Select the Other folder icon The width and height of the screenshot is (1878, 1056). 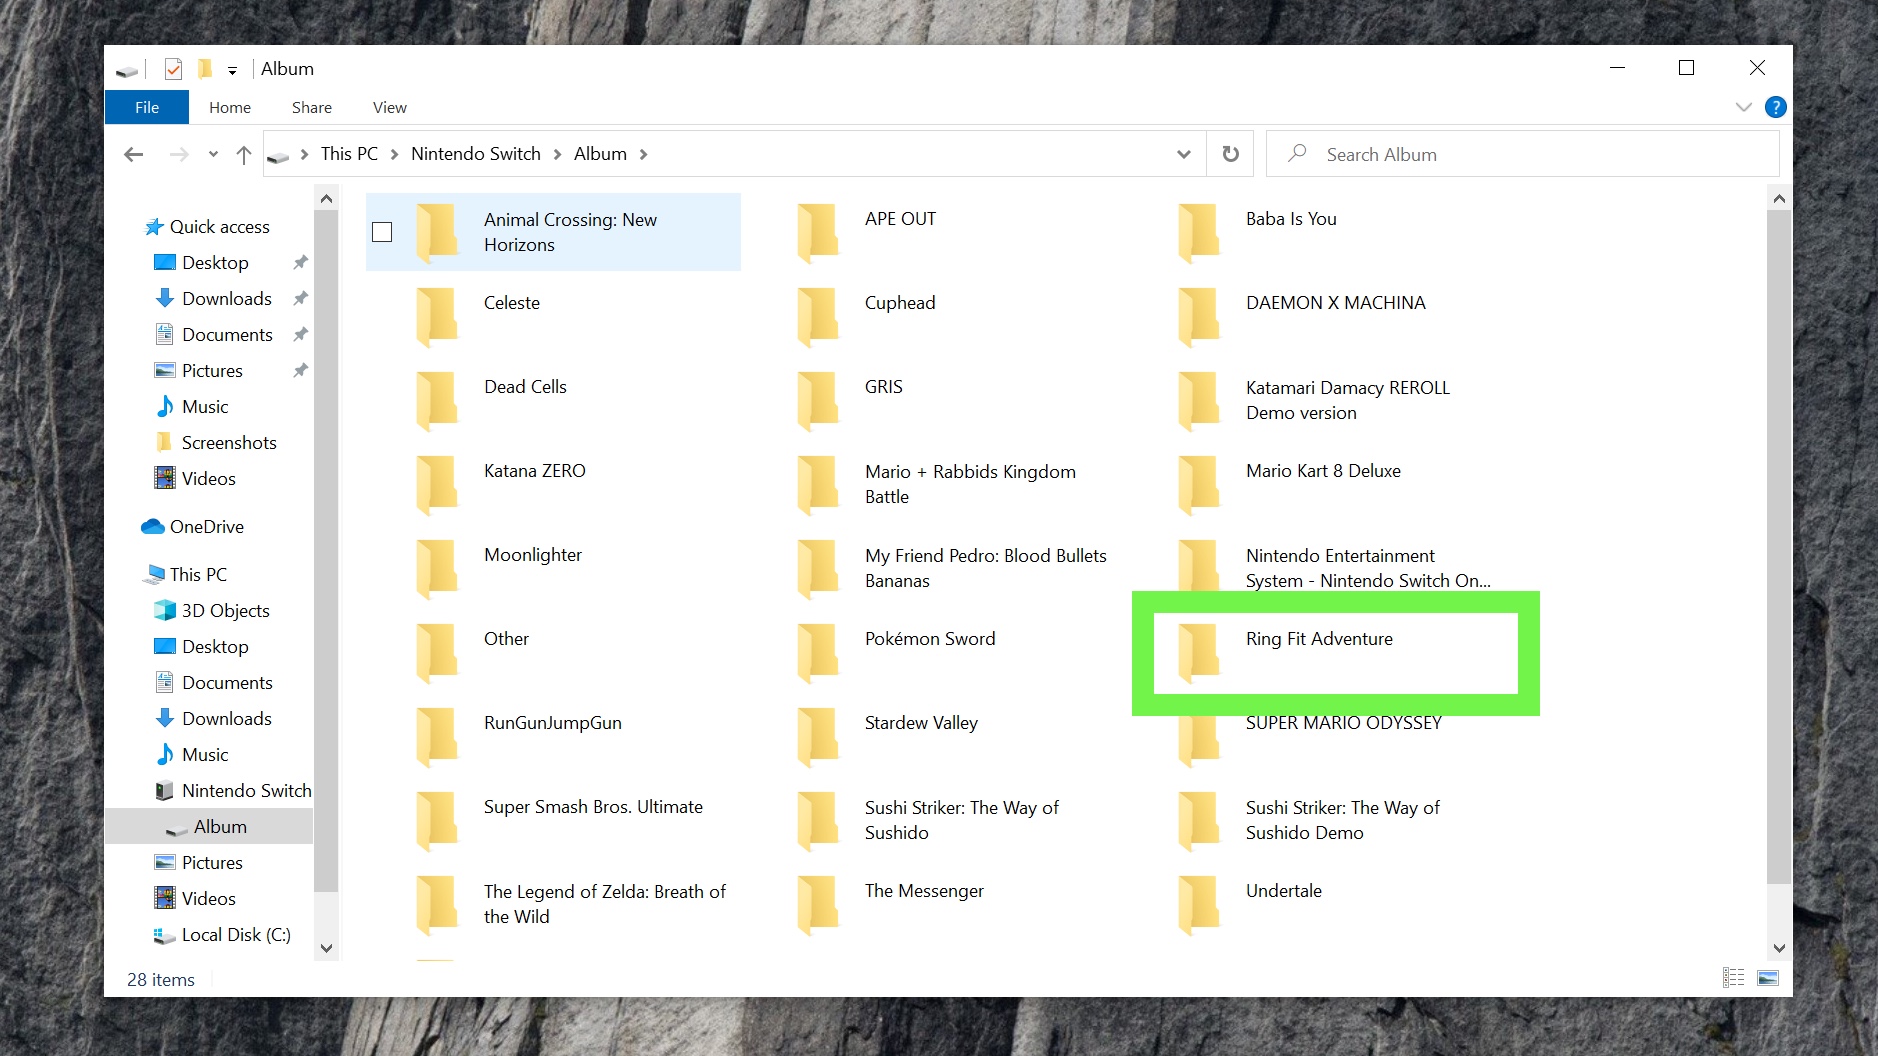pos(437,652)
